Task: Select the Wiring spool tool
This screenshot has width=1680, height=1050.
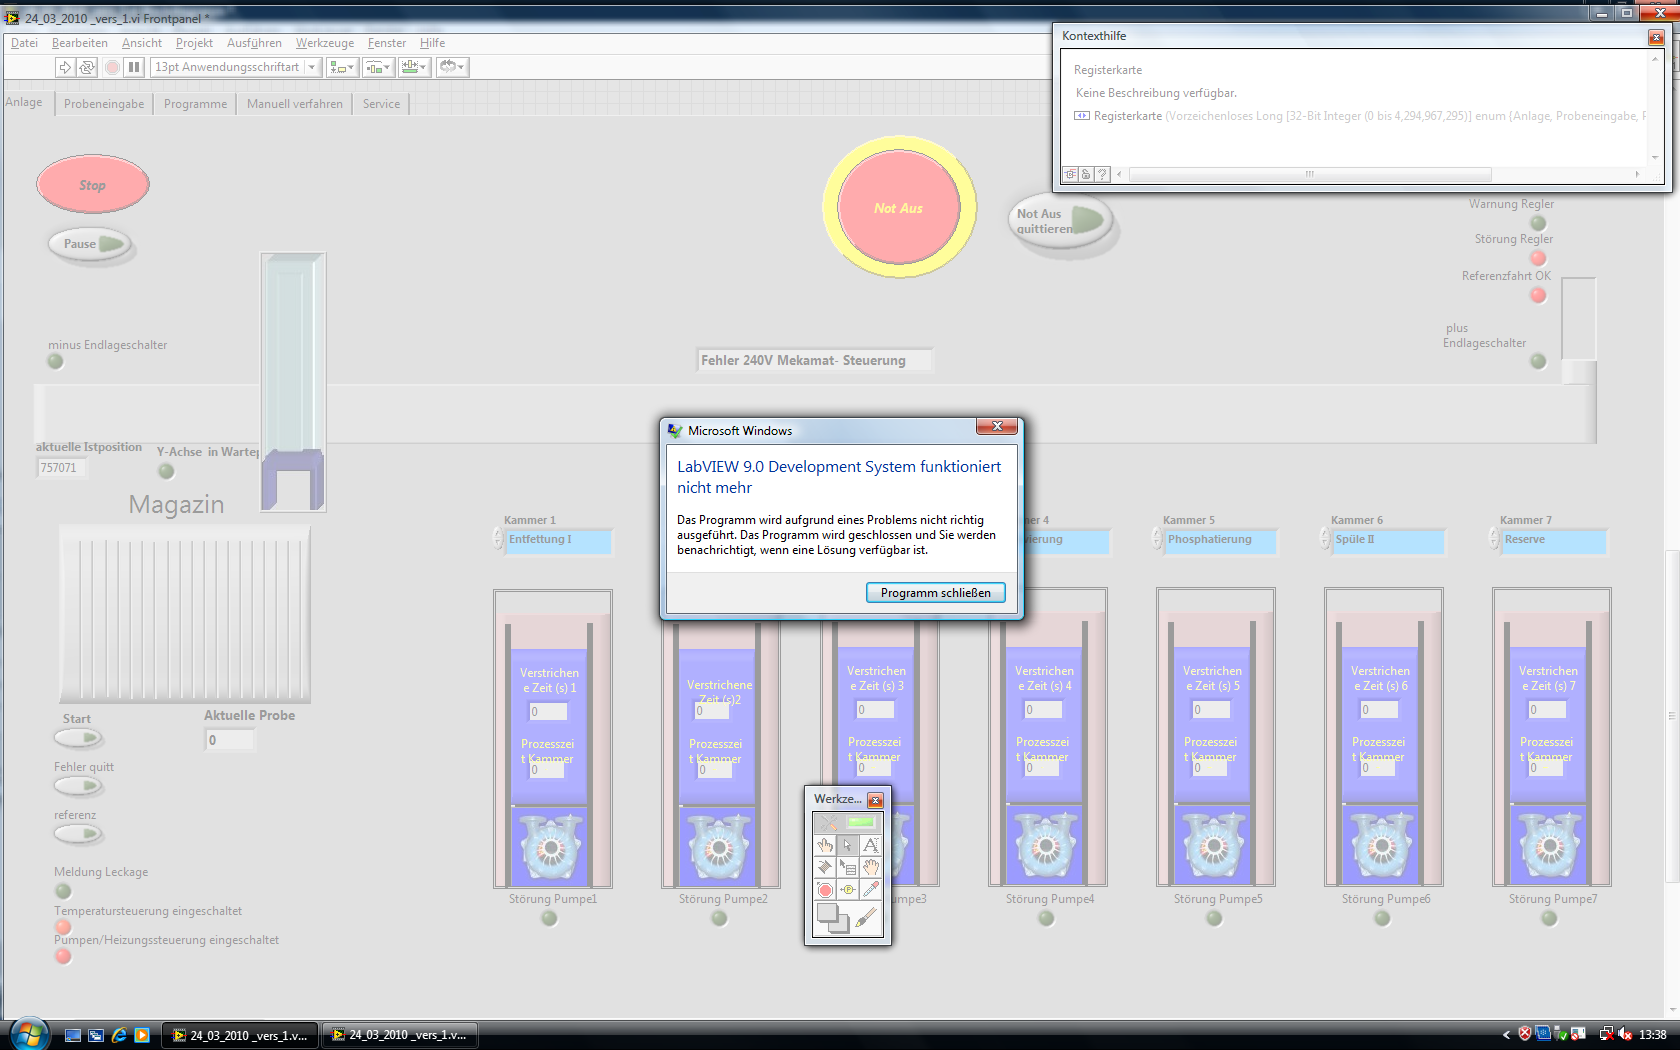Action: click(x=825, y=867)
